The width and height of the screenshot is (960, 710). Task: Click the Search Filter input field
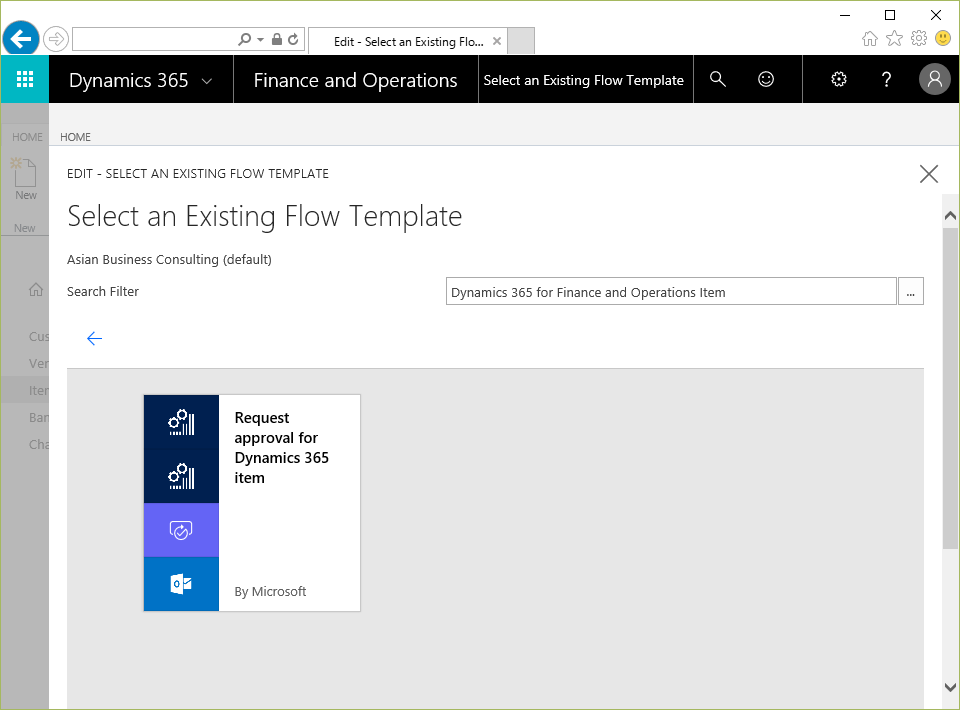click(671, 291)
